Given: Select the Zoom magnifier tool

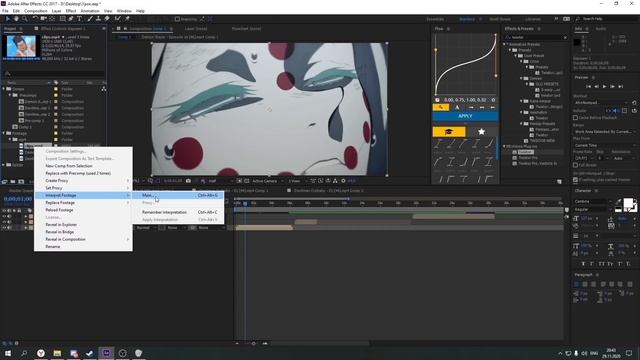Looking at the screenshot, I should click(24, 19).
